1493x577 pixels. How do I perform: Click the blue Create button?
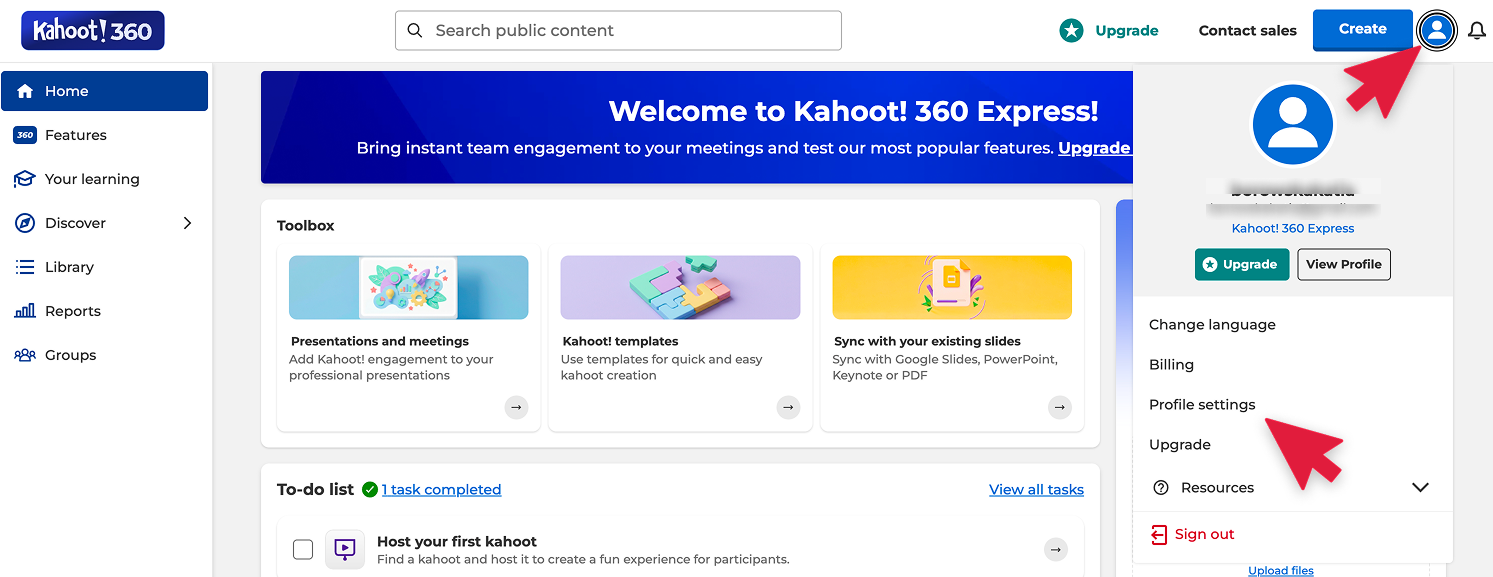pyautogui.click(x=1362, y=30)
